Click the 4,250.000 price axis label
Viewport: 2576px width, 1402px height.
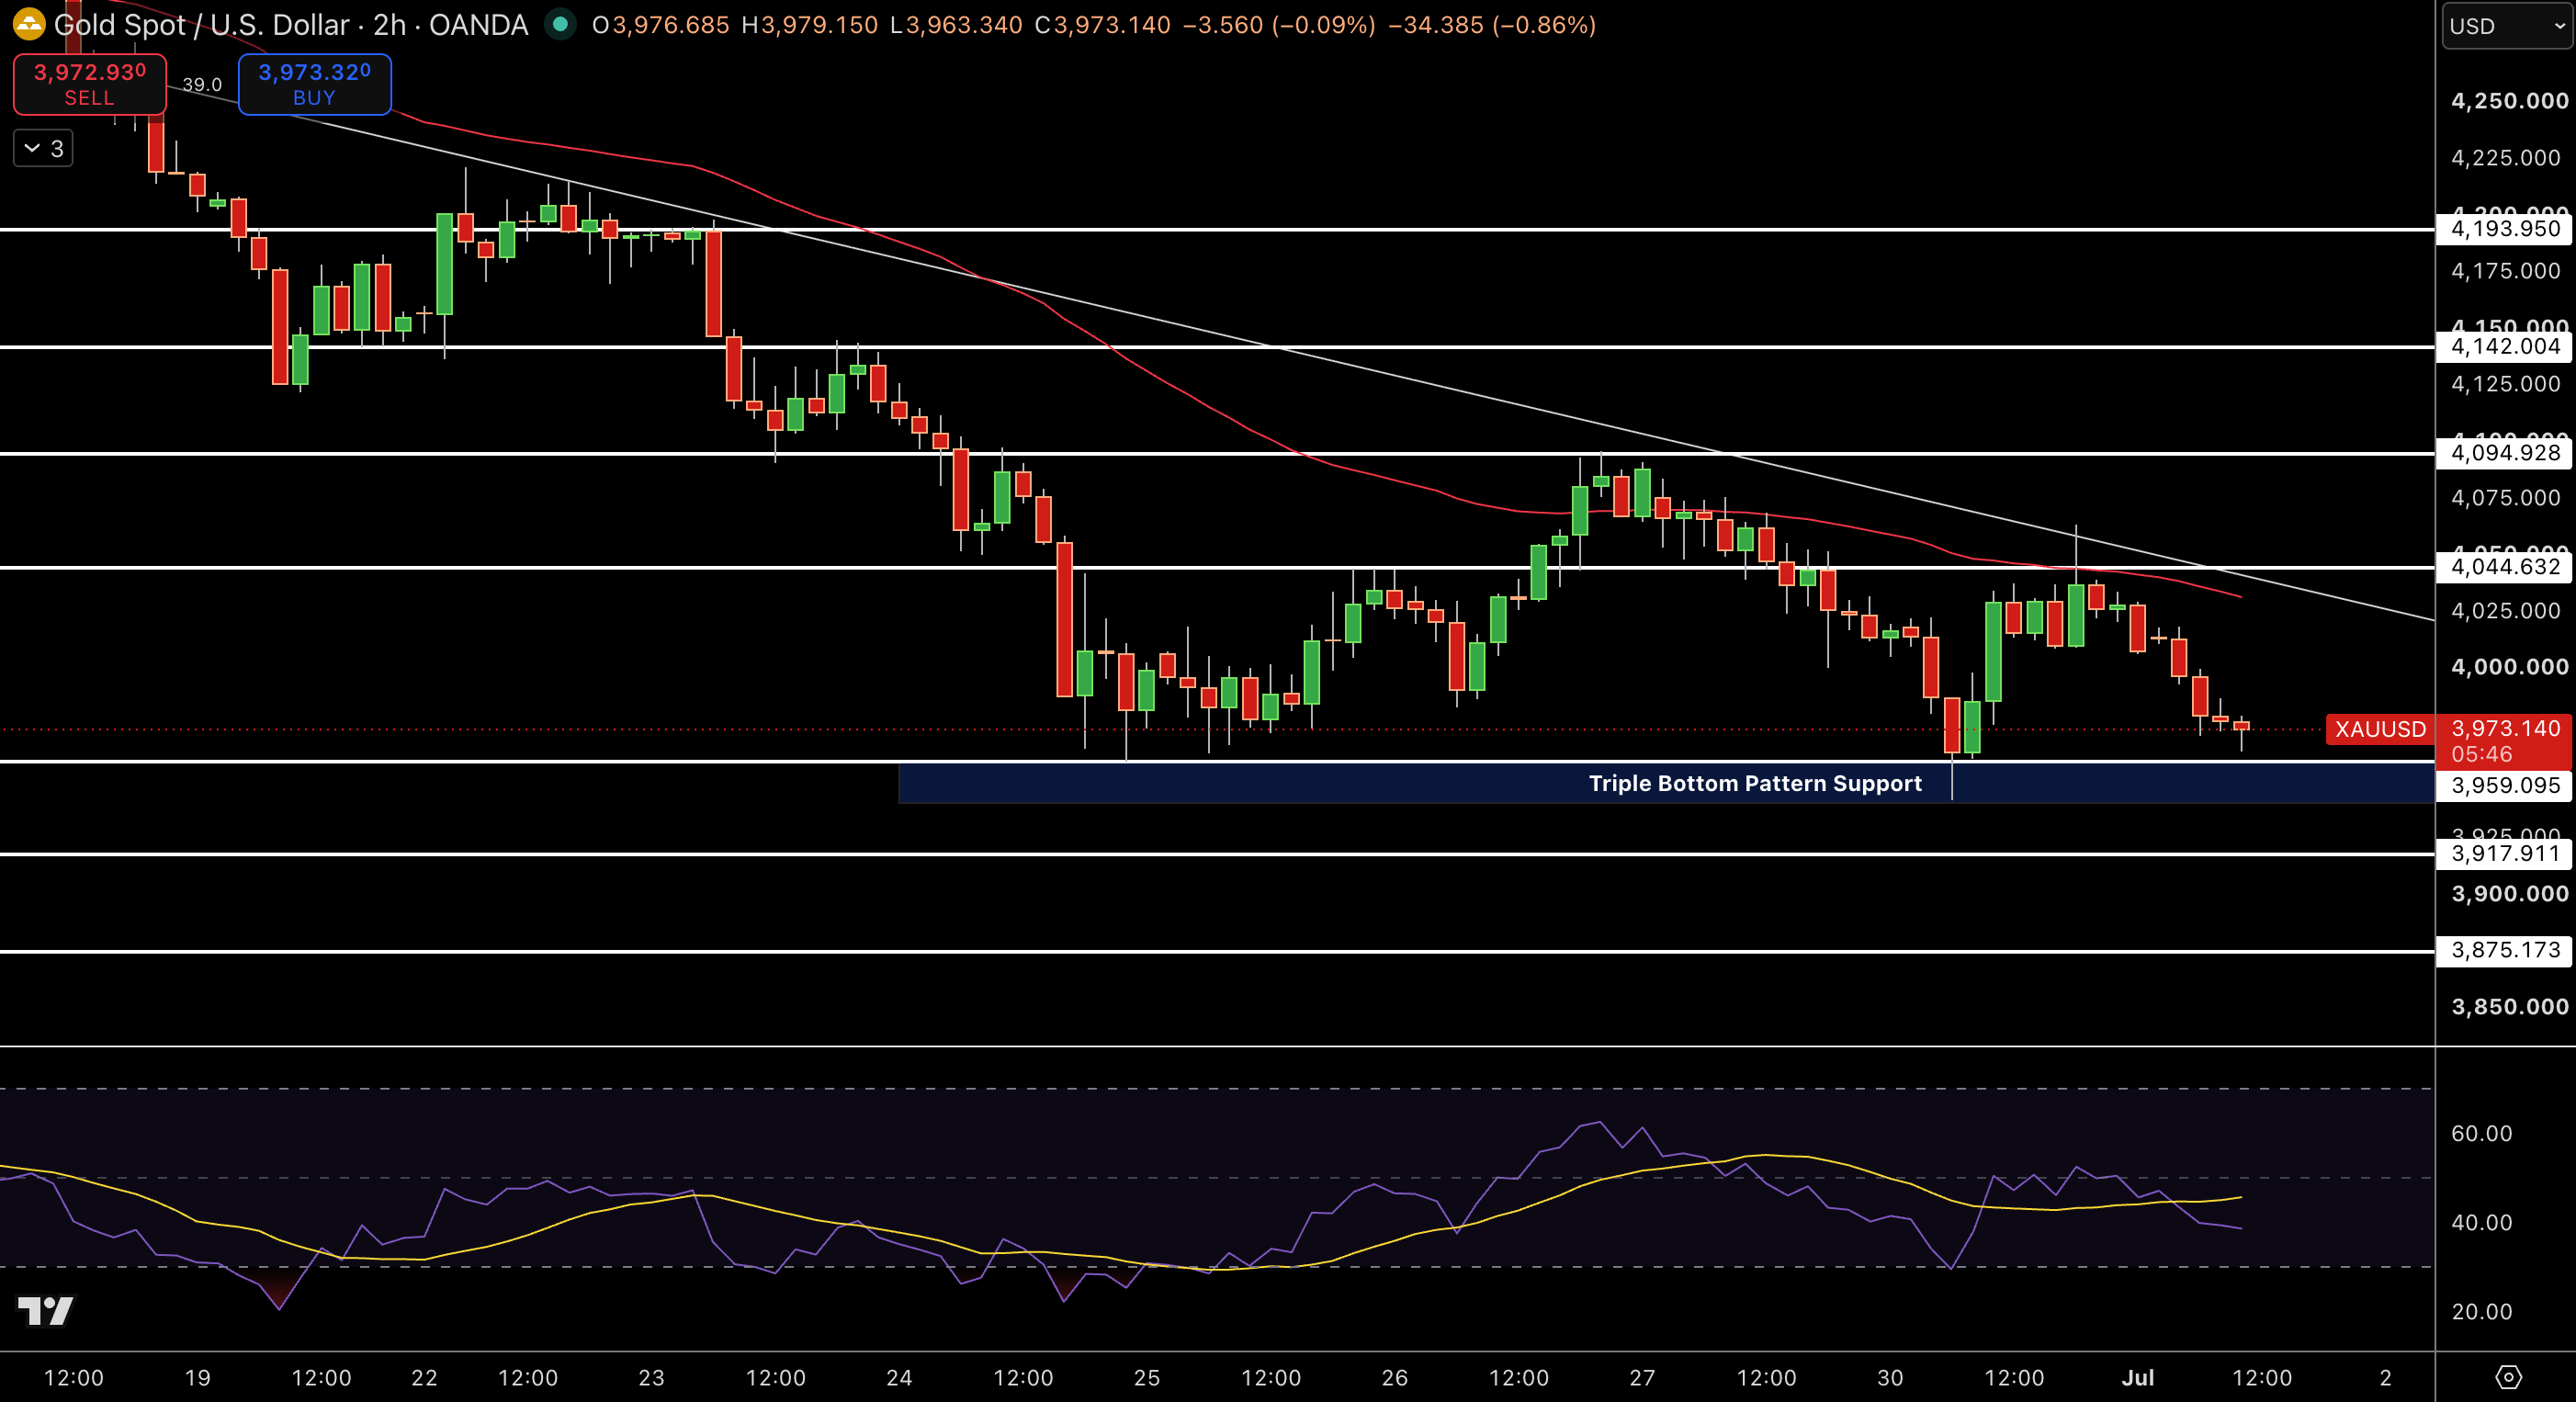(2509, 101)
